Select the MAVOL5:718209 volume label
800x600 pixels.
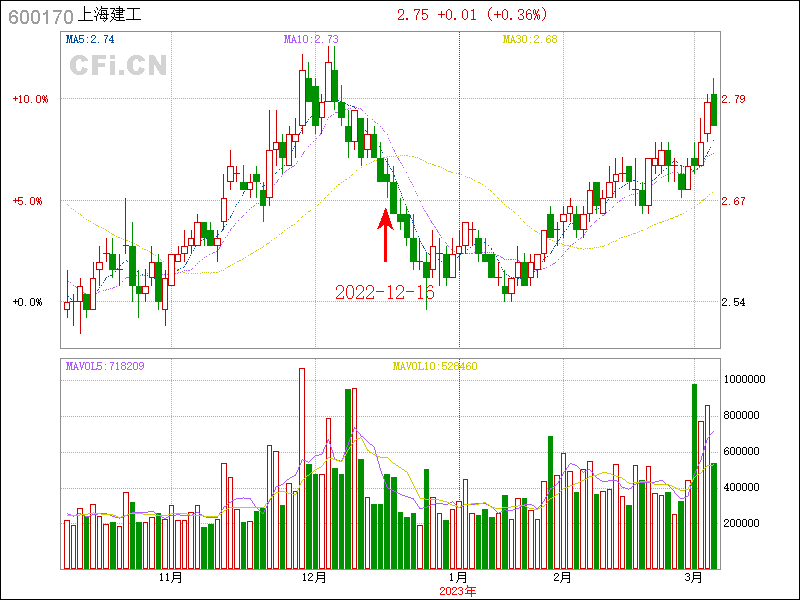pyautogui.click(x=105, y=366)
